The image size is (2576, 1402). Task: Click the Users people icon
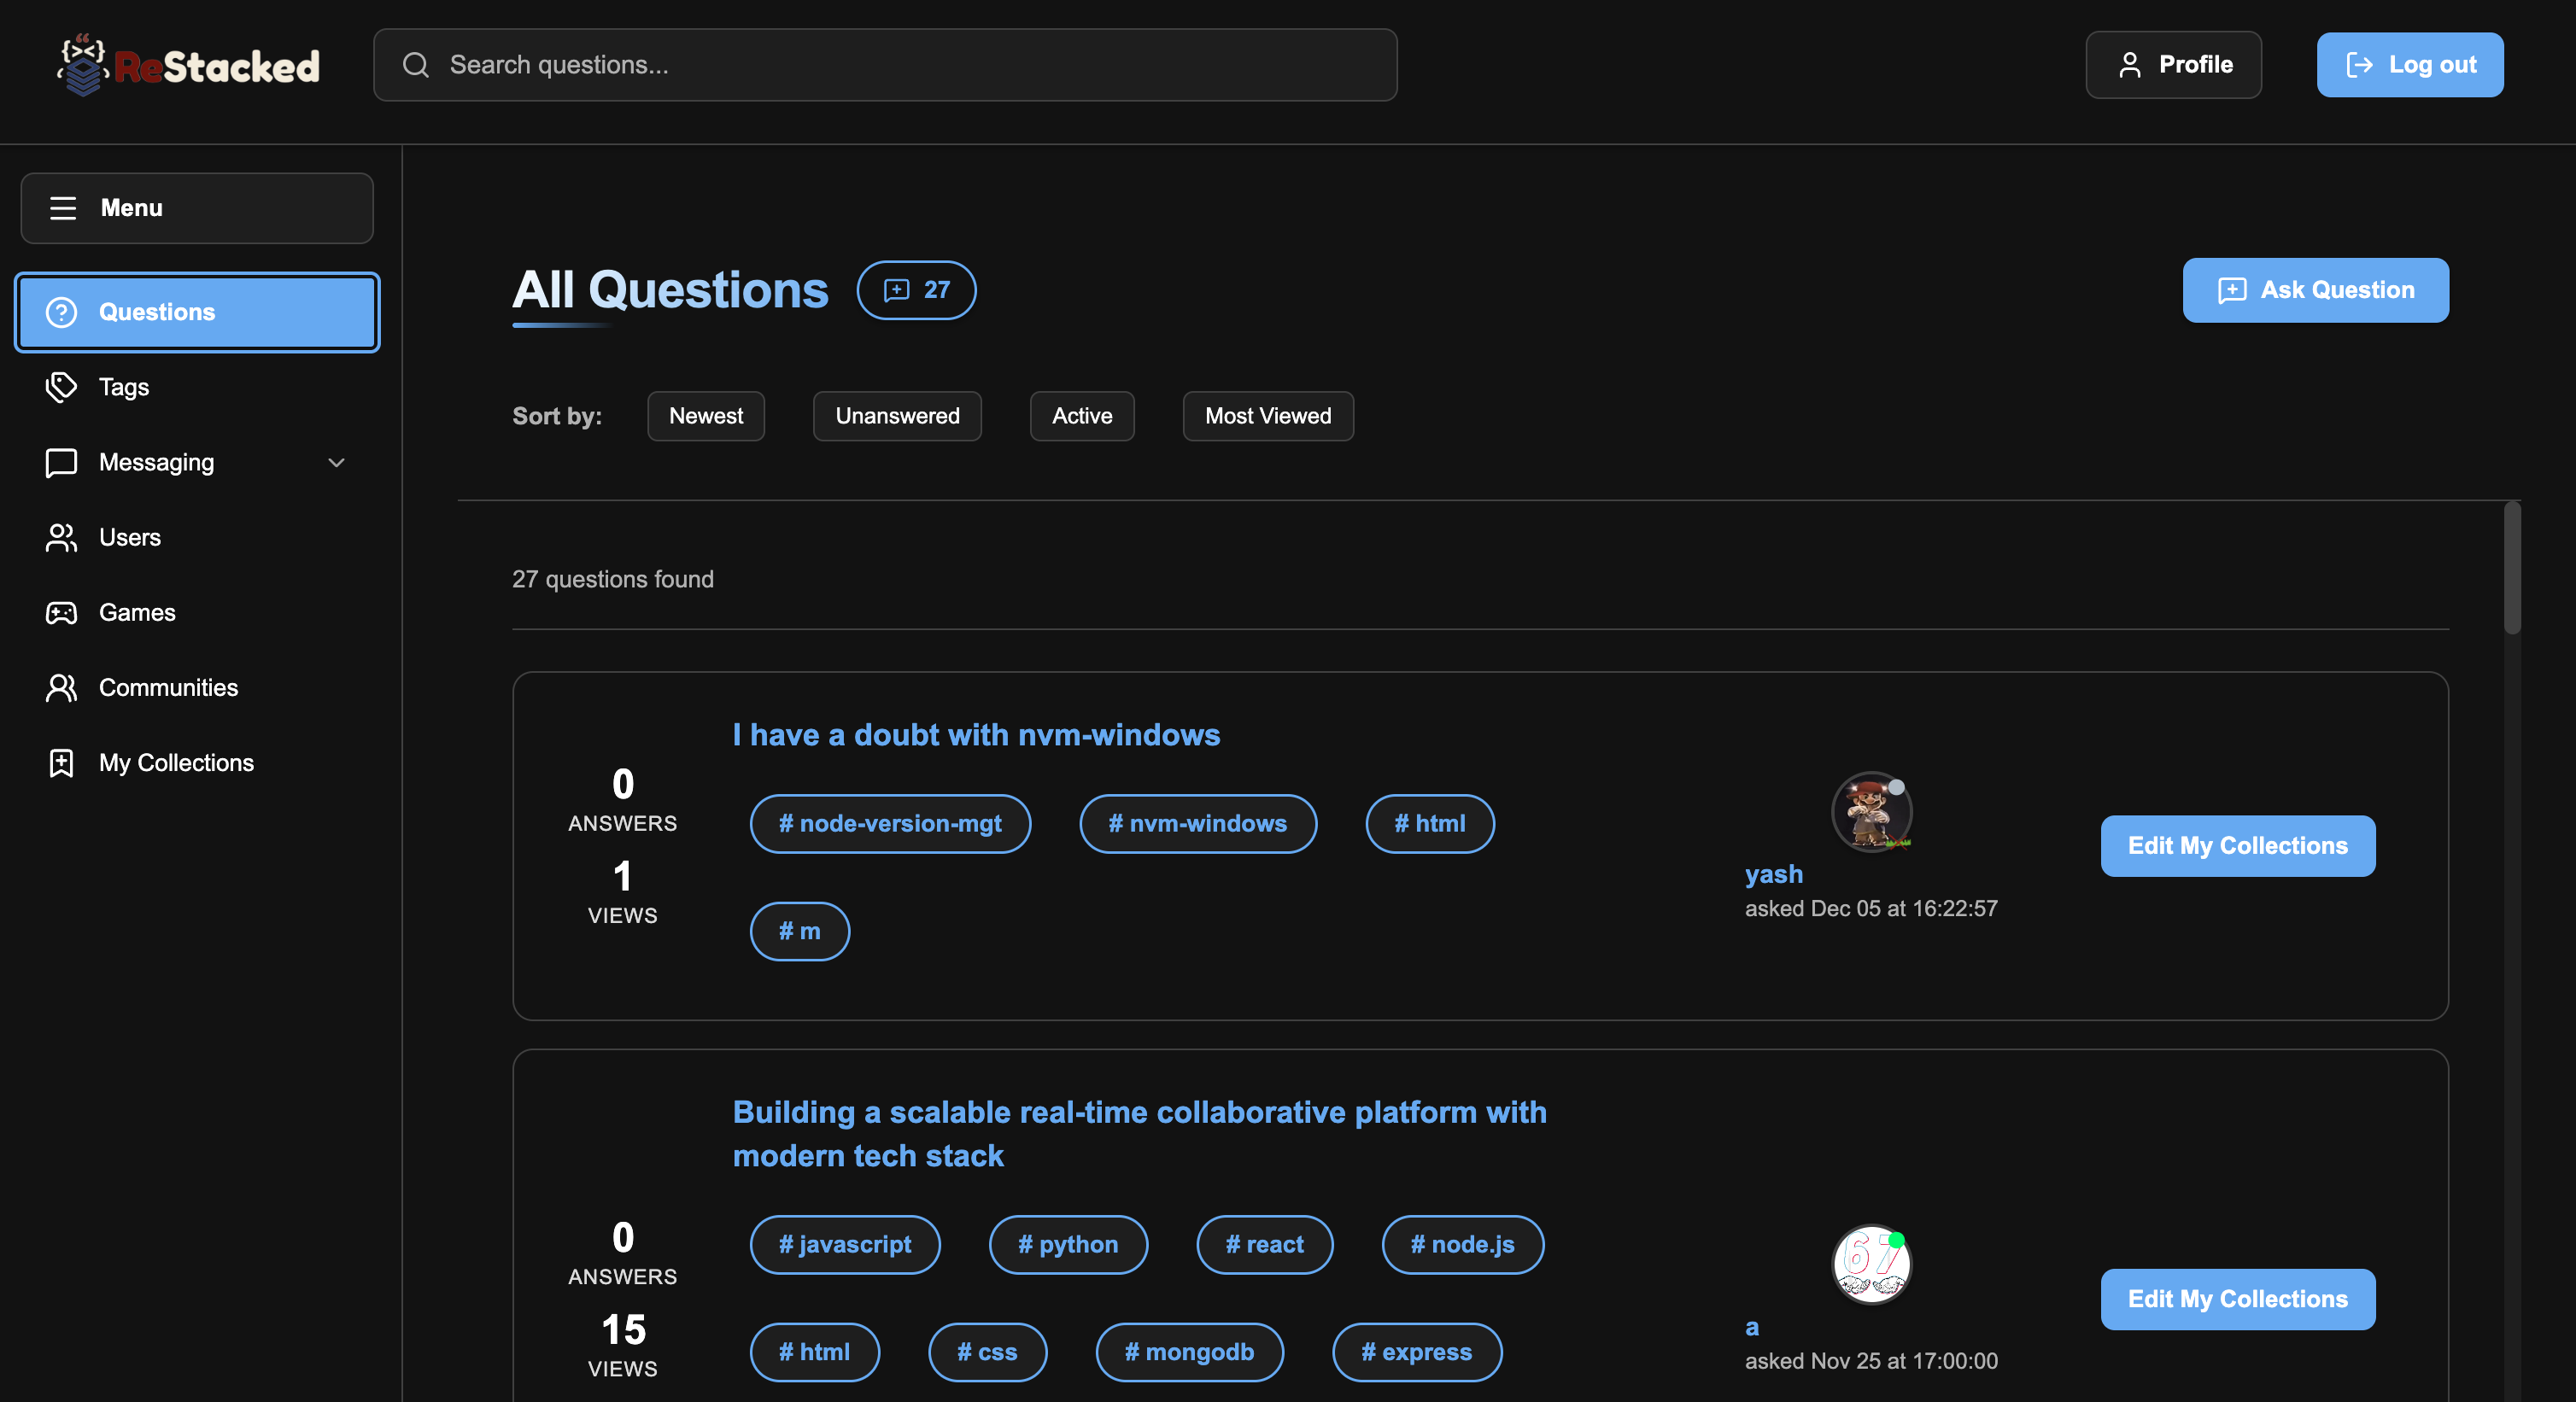pos(61,538)
